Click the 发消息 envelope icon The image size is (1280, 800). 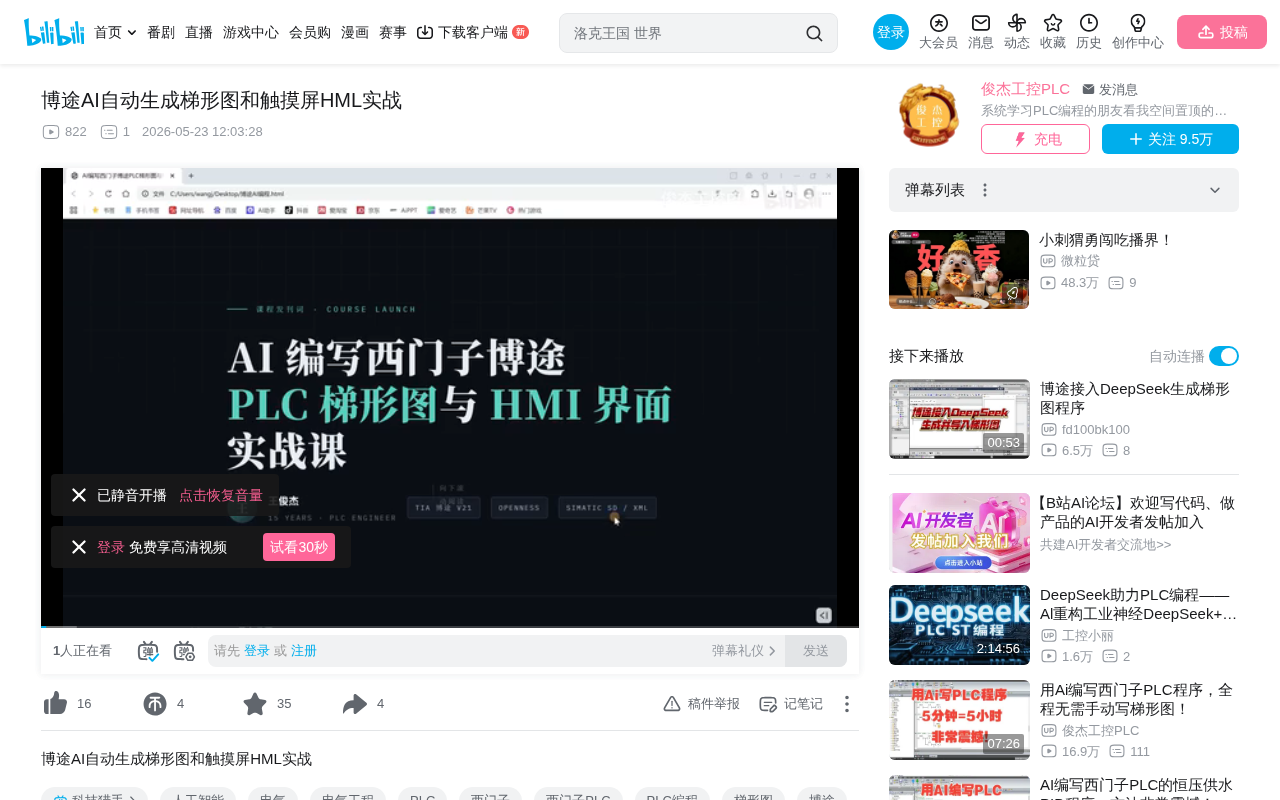(x=1088, y=89)
